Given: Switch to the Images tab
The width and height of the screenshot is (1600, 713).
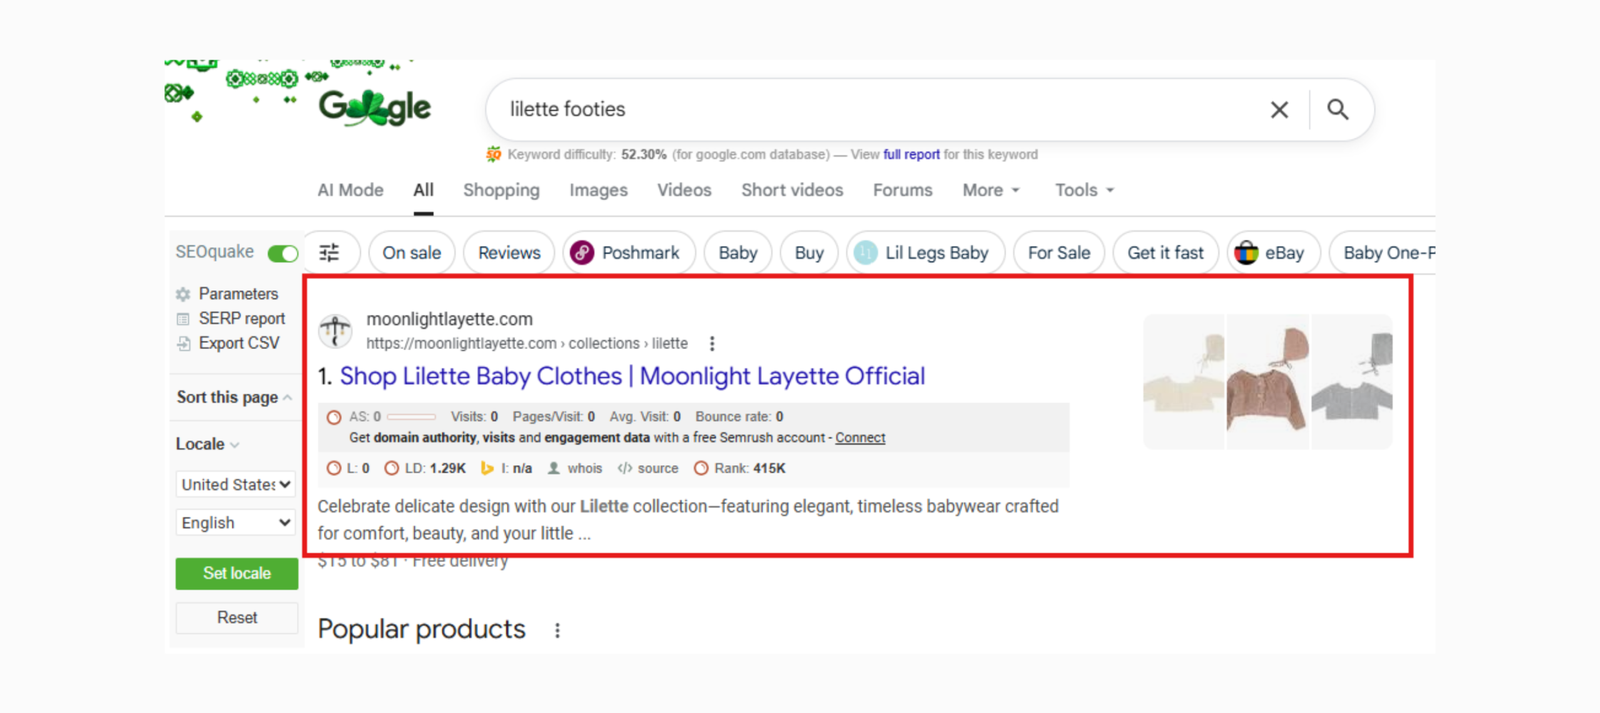Looking at the screenshot, I should pos(598,190).
